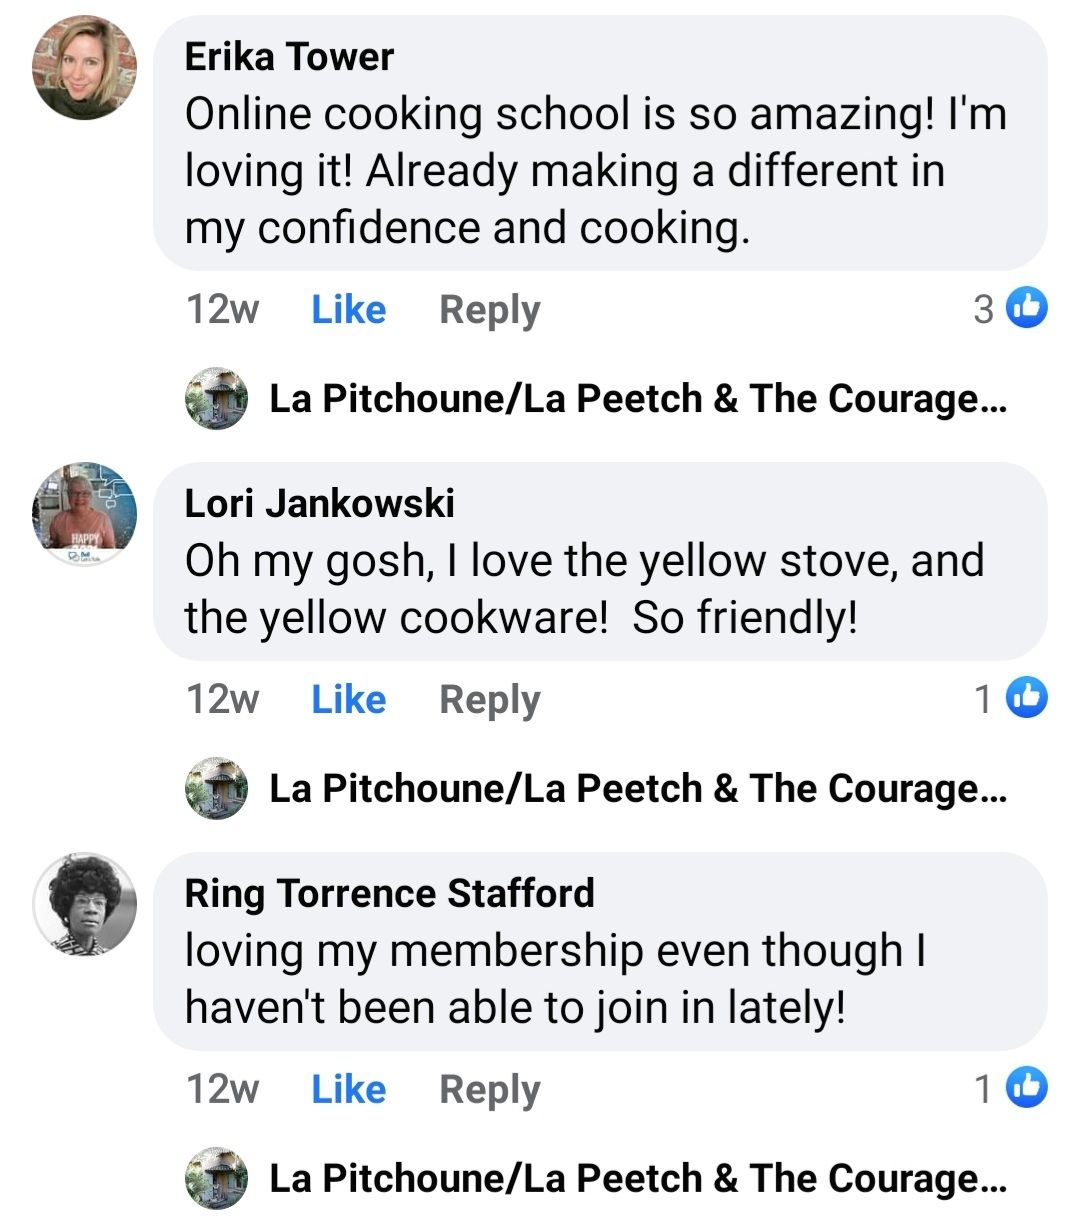This screenshot has height=1225, width=1078.
Task: Expand the La Pitchoune reply under Ring's comment
Action: [638, 1179]
